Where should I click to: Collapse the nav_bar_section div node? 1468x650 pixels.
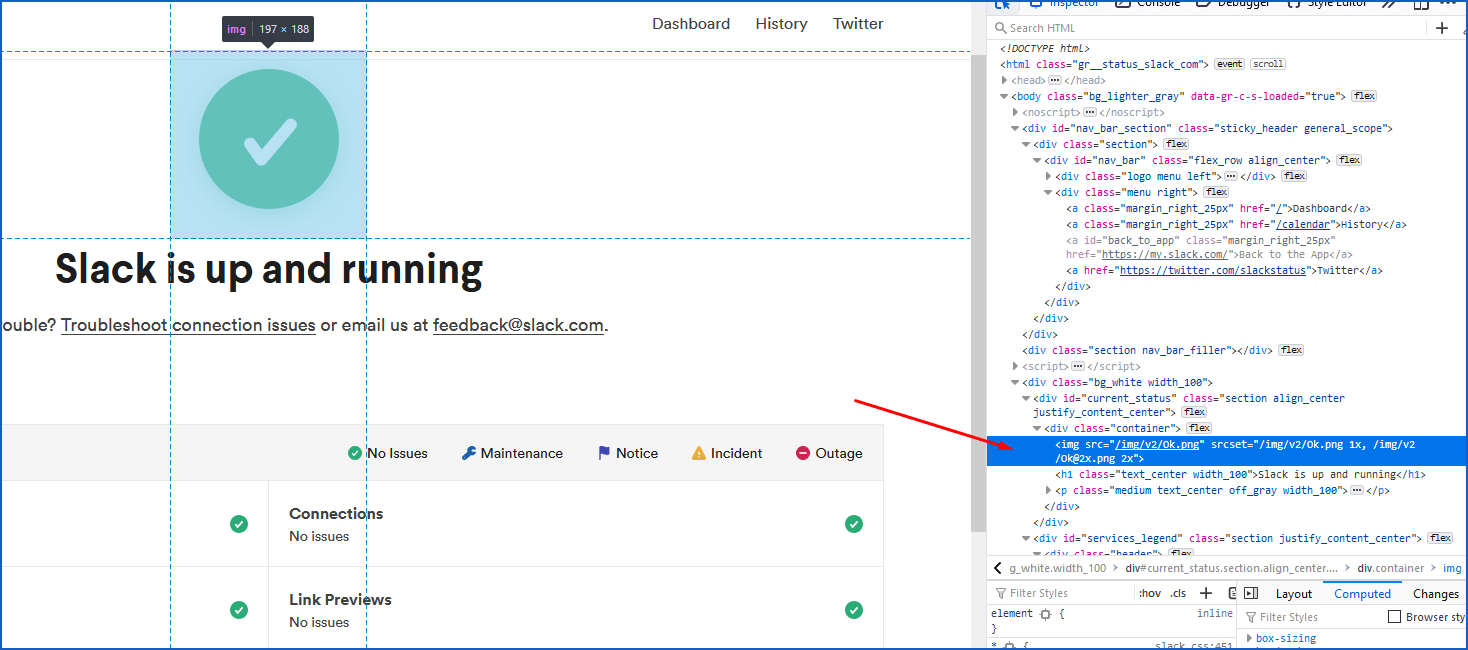click(x=1016, y=128)
